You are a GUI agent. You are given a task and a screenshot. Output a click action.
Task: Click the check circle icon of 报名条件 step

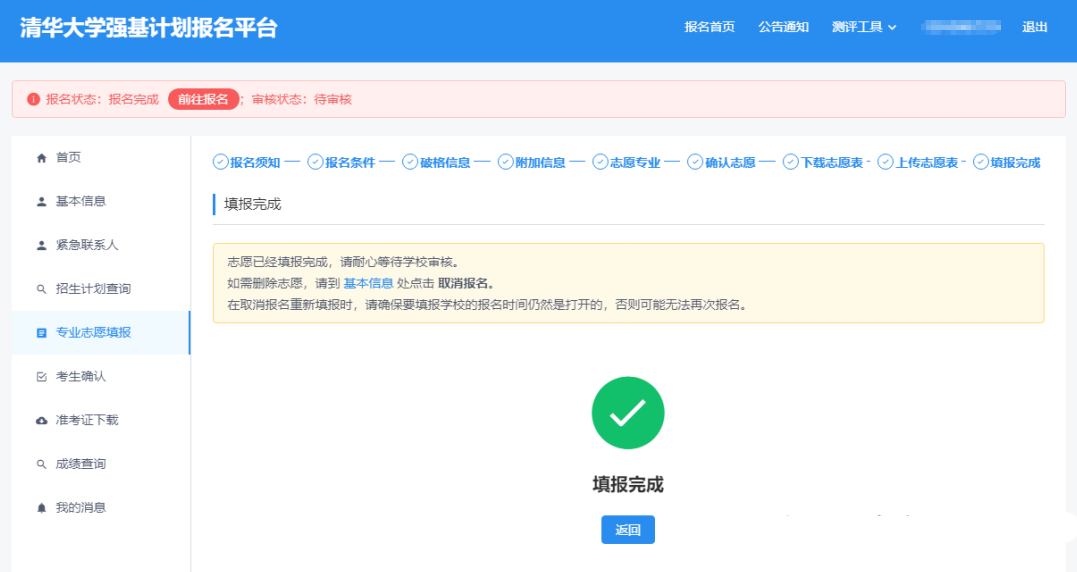(x=315, y=162)
